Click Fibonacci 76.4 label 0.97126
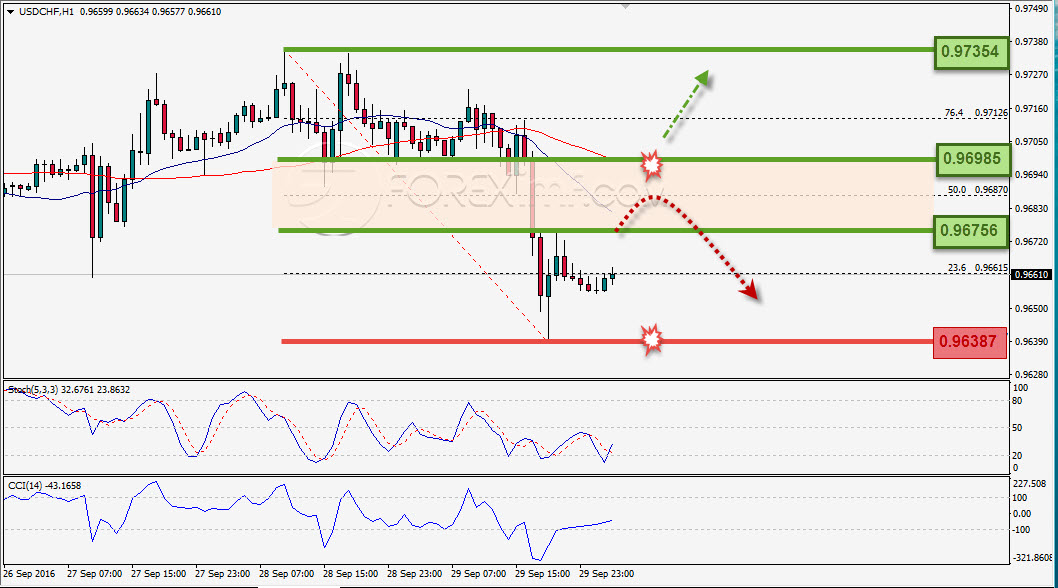 tap(976, 113)
